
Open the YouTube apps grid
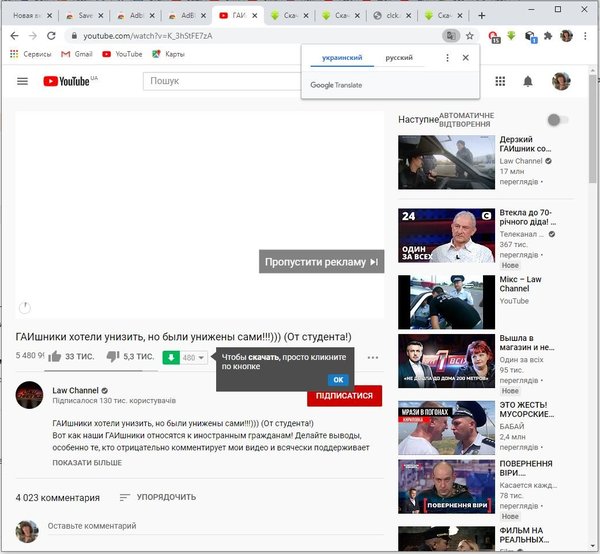pos(500,81)
